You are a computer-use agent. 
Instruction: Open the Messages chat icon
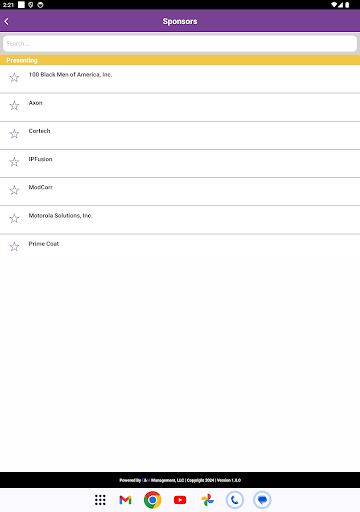262,500
